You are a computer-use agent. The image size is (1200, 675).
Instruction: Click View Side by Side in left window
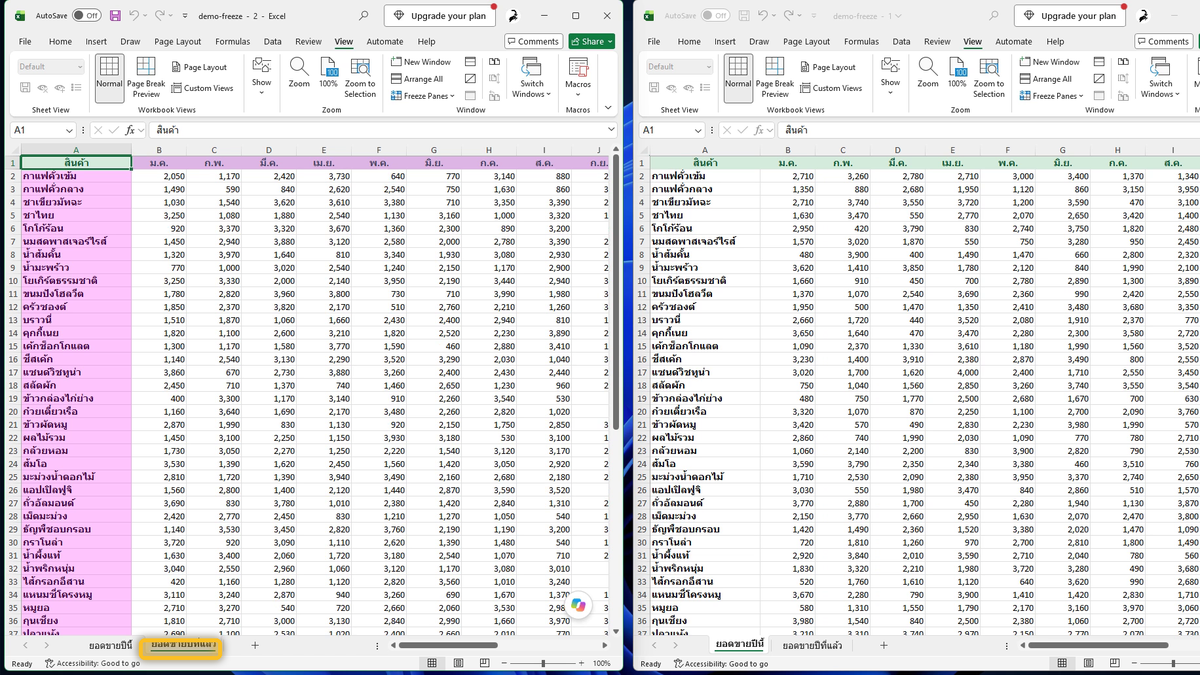494,62
